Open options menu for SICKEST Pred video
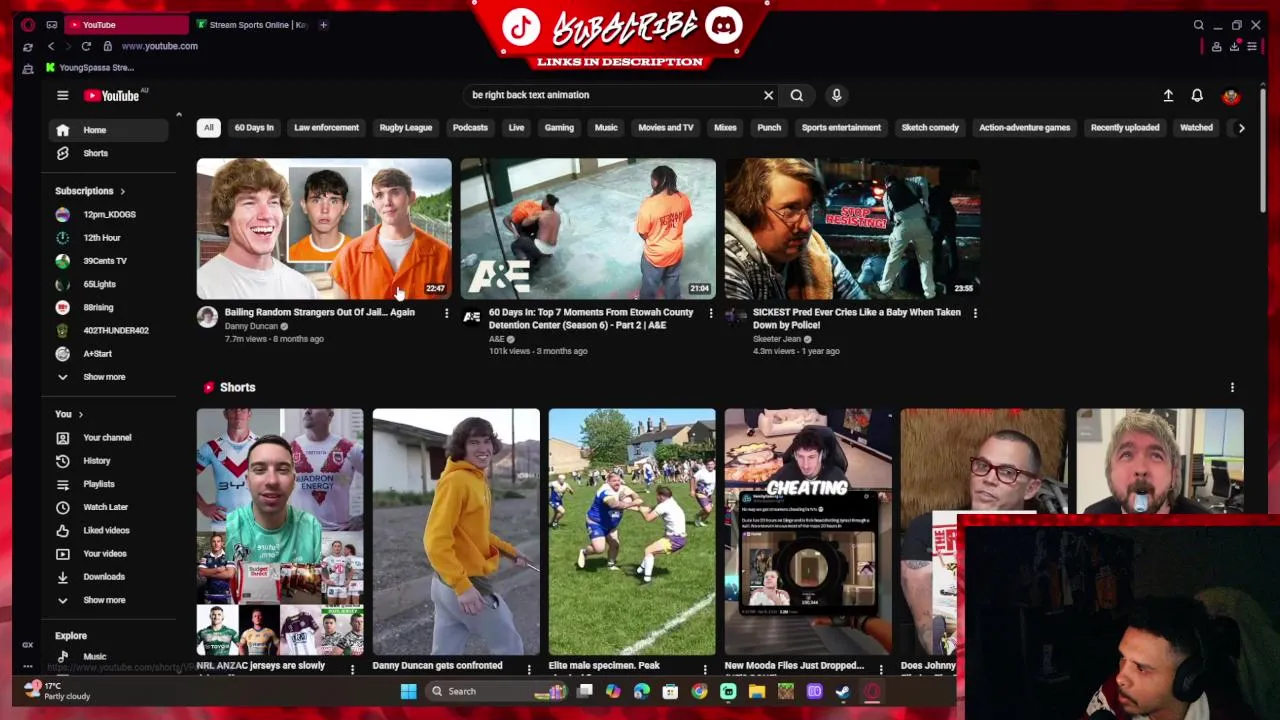 pyautogui.click(x=975, y=313)
